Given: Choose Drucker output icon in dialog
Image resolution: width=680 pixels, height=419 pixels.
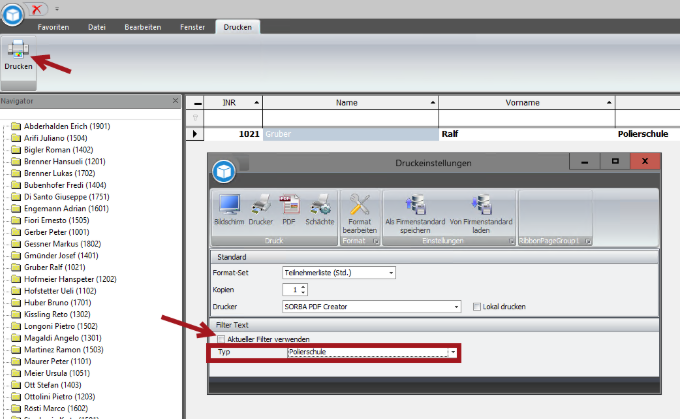Looking at the screenshot, I should point(261,208).
